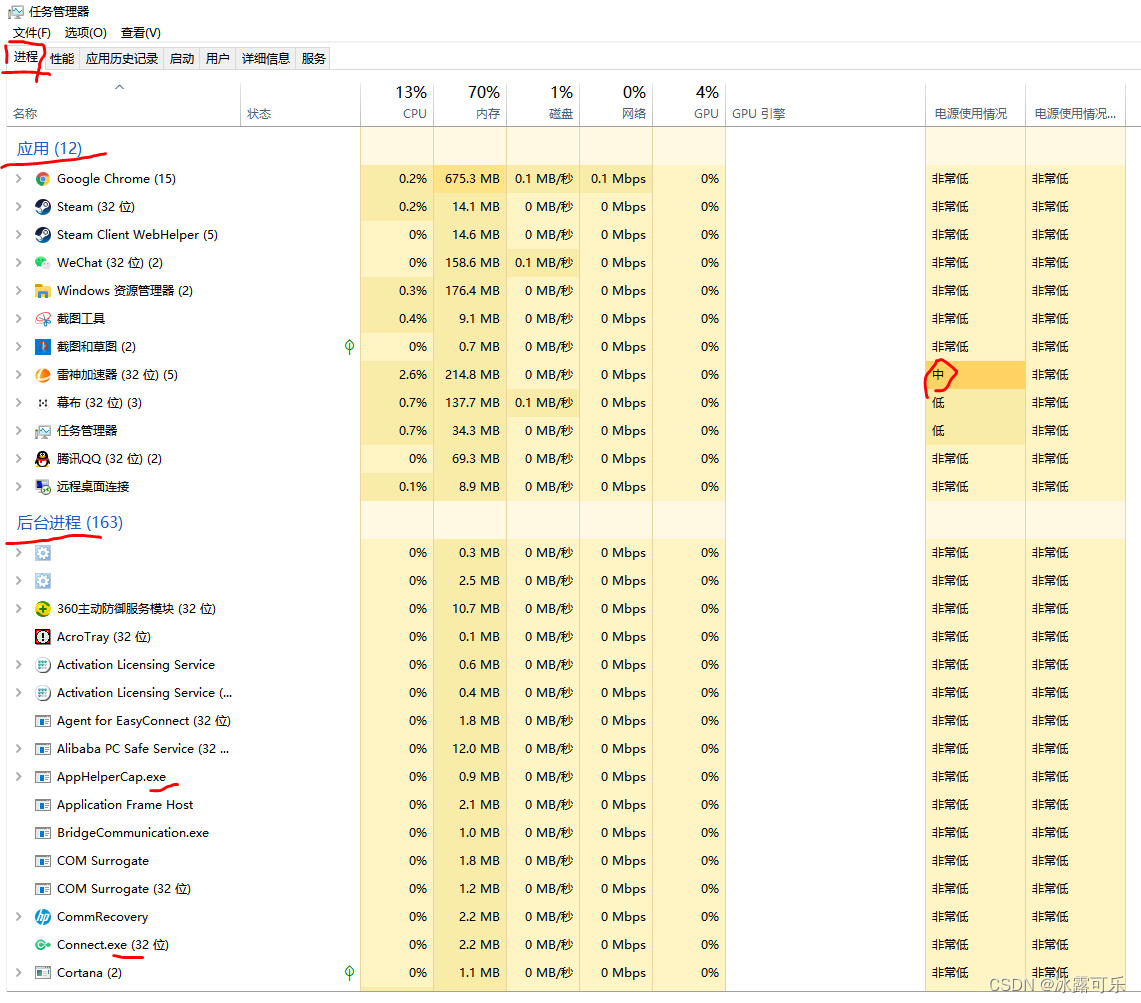Expand the 腾讯QQ (32 位) group
The width and height of the screenshot is (1141, 1003).
19,459
